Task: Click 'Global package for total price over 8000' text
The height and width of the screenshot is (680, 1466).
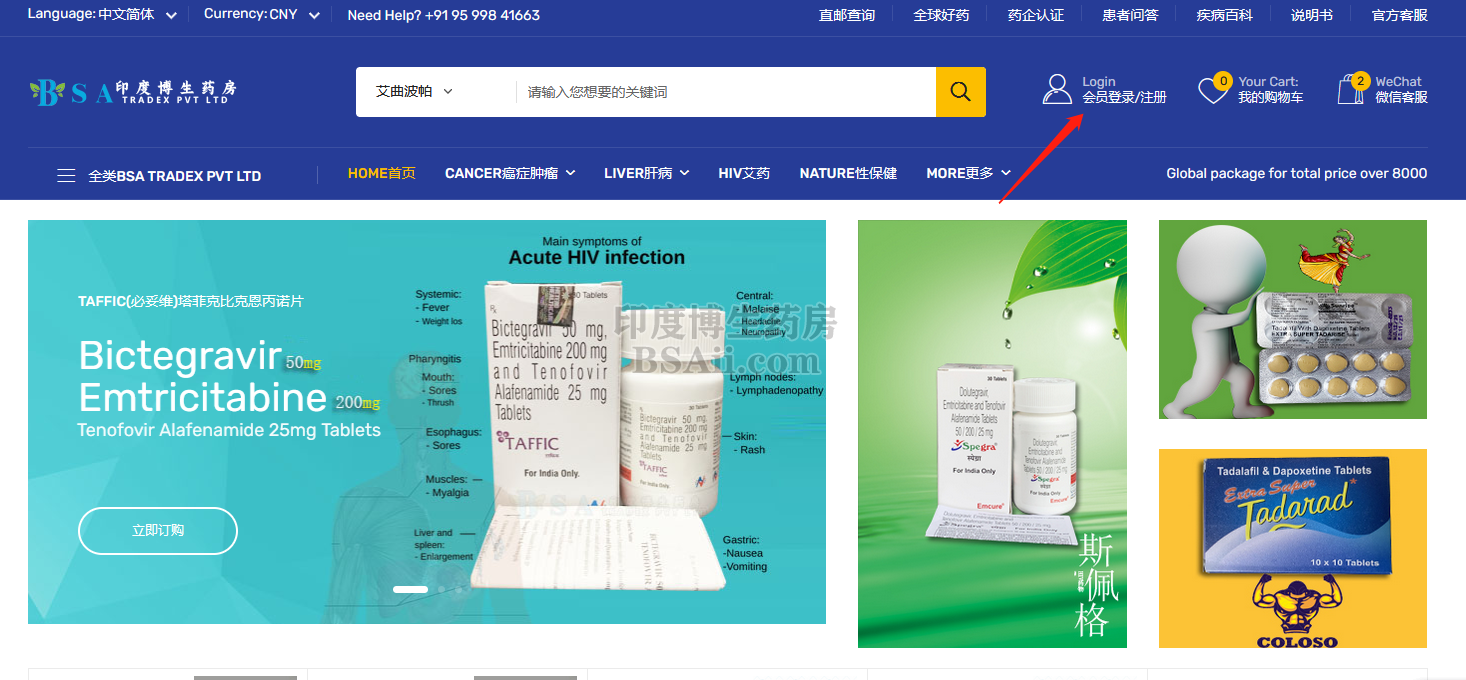Action: tap(1297, 174)
